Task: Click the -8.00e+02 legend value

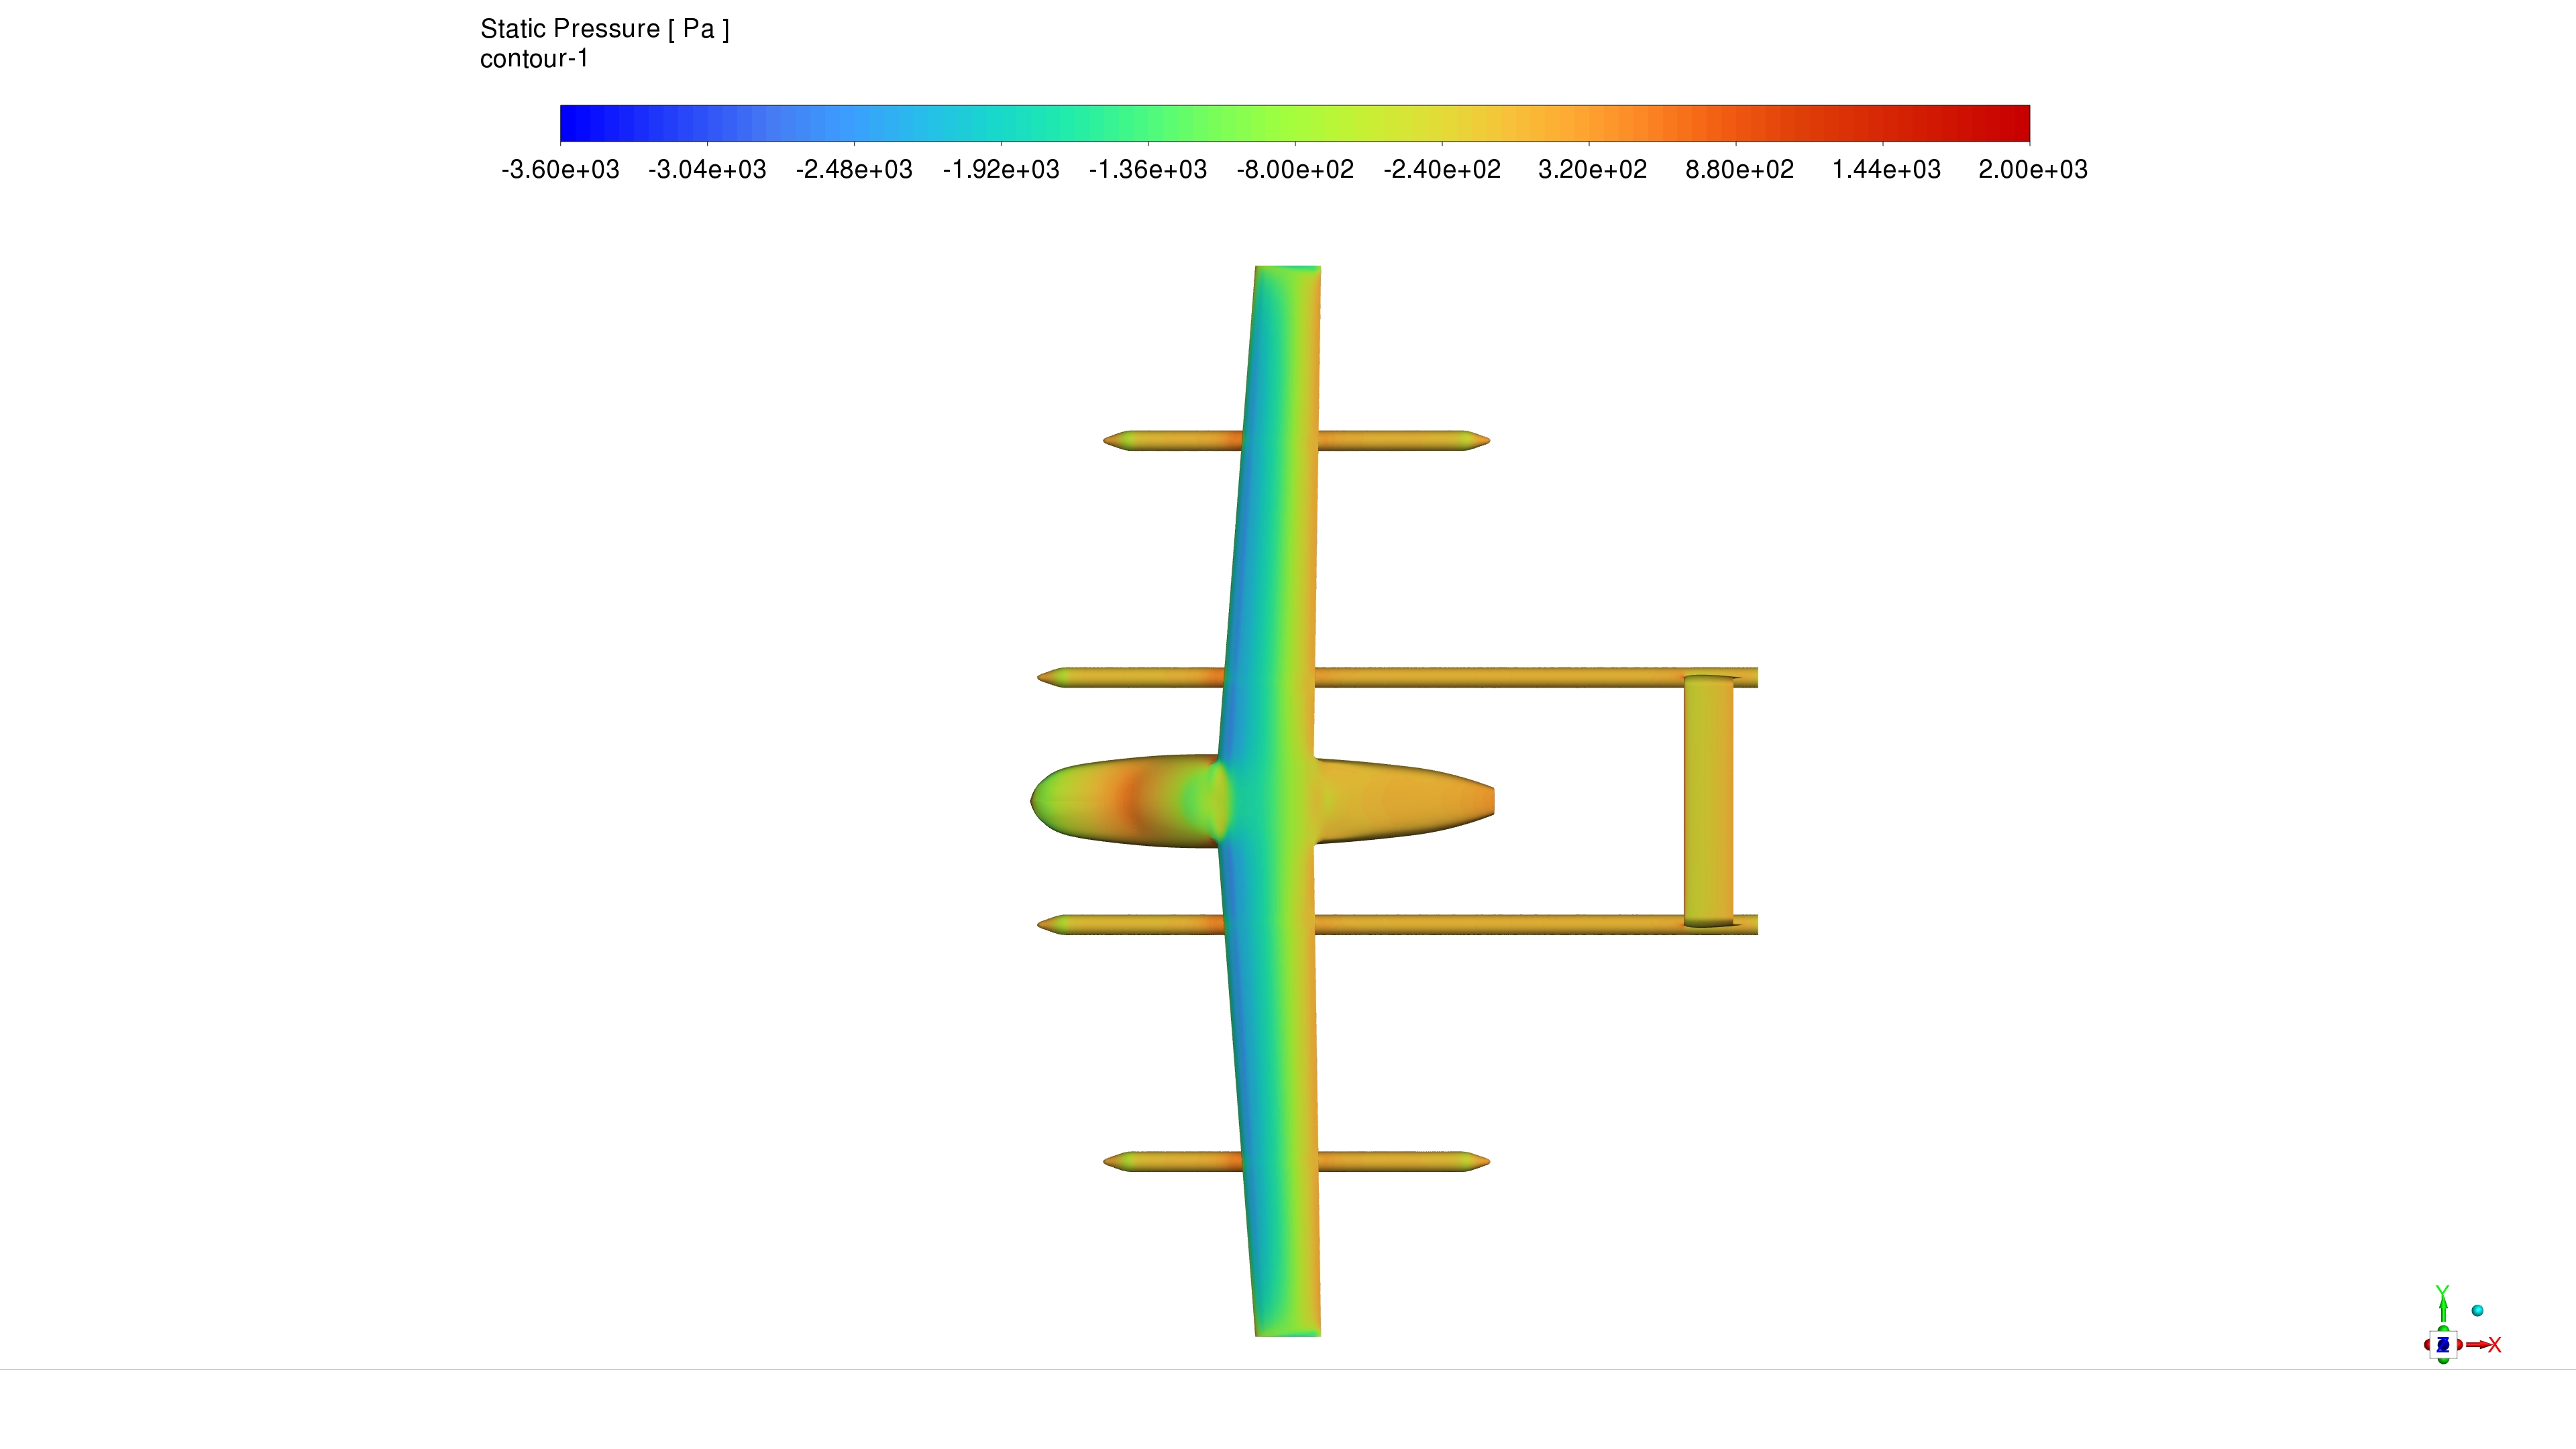Action: [1295, 170]
